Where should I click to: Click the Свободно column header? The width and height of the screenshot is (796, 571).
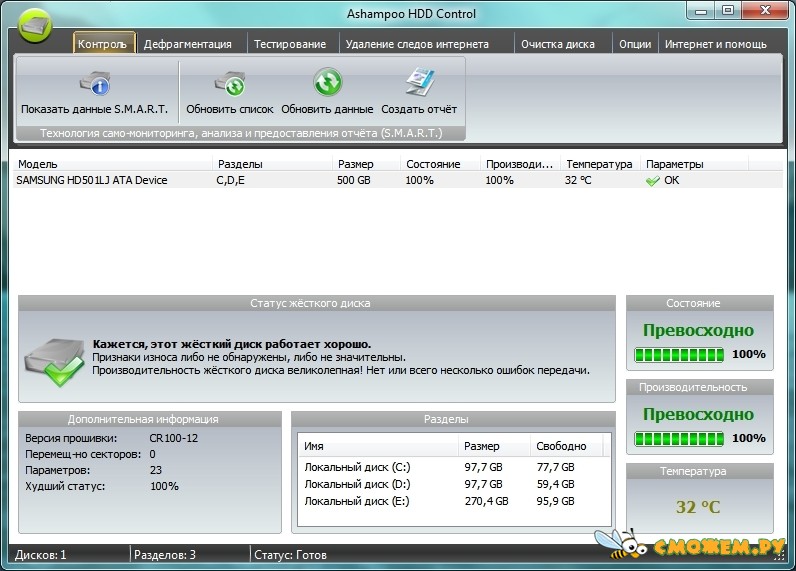pyautogui.click(x=566, y=446)
